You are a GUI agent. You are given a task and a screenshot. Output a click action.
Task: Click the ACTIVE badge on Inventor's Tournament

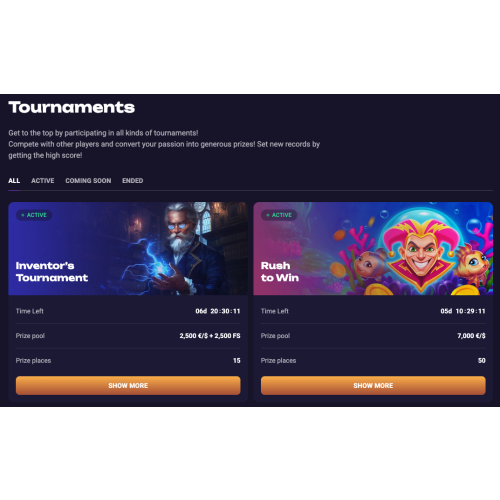34,215
